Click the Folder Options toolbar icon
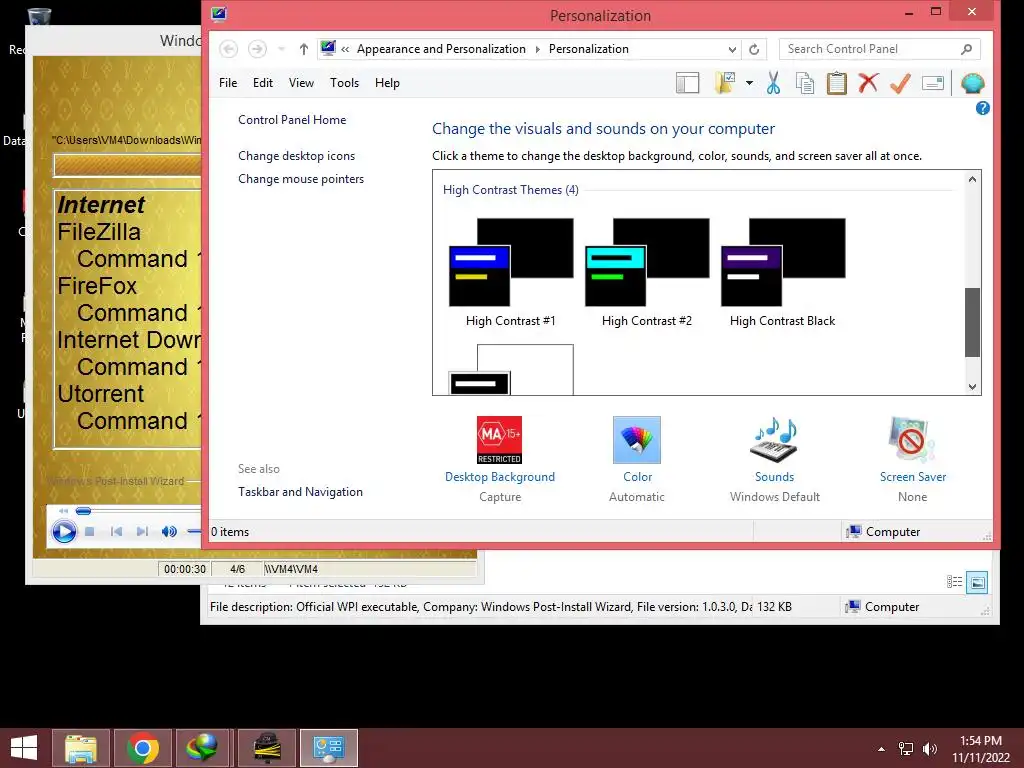The image size is (1024, 768). pyautogui.click(x=726, y=83)
